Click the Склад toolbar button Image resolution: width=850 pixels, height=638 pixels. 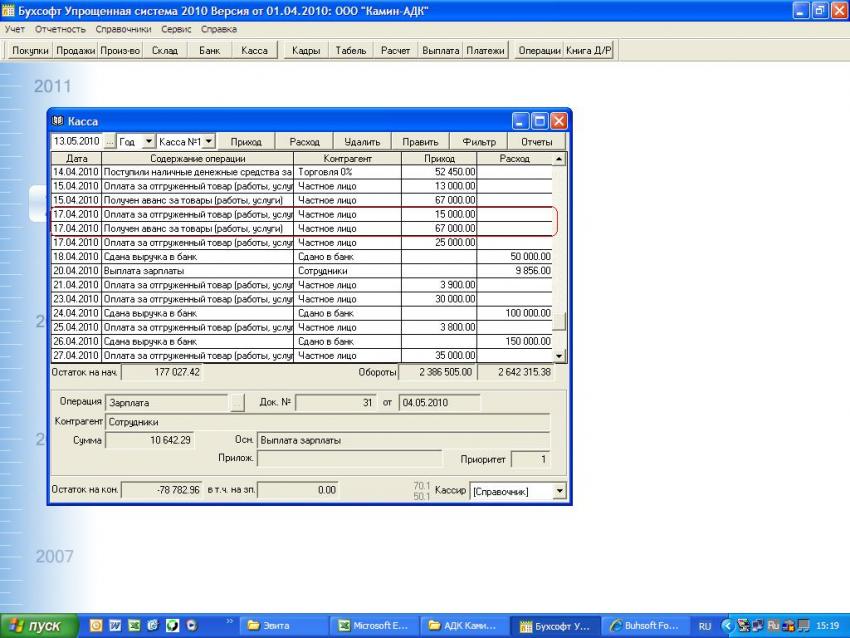[x=164, y=50]
